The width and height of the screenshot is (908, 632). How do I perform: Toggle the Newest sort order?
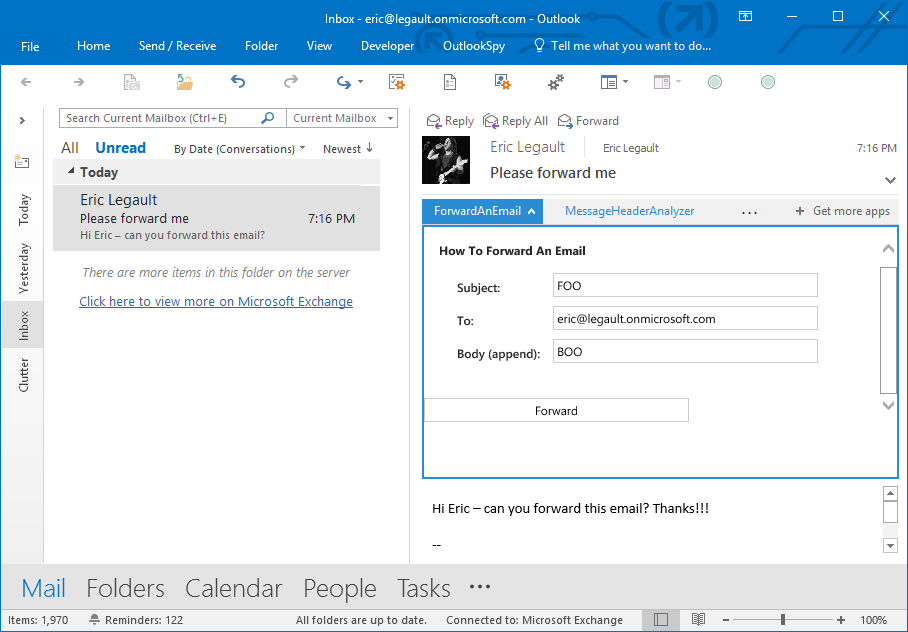[348, 149]
